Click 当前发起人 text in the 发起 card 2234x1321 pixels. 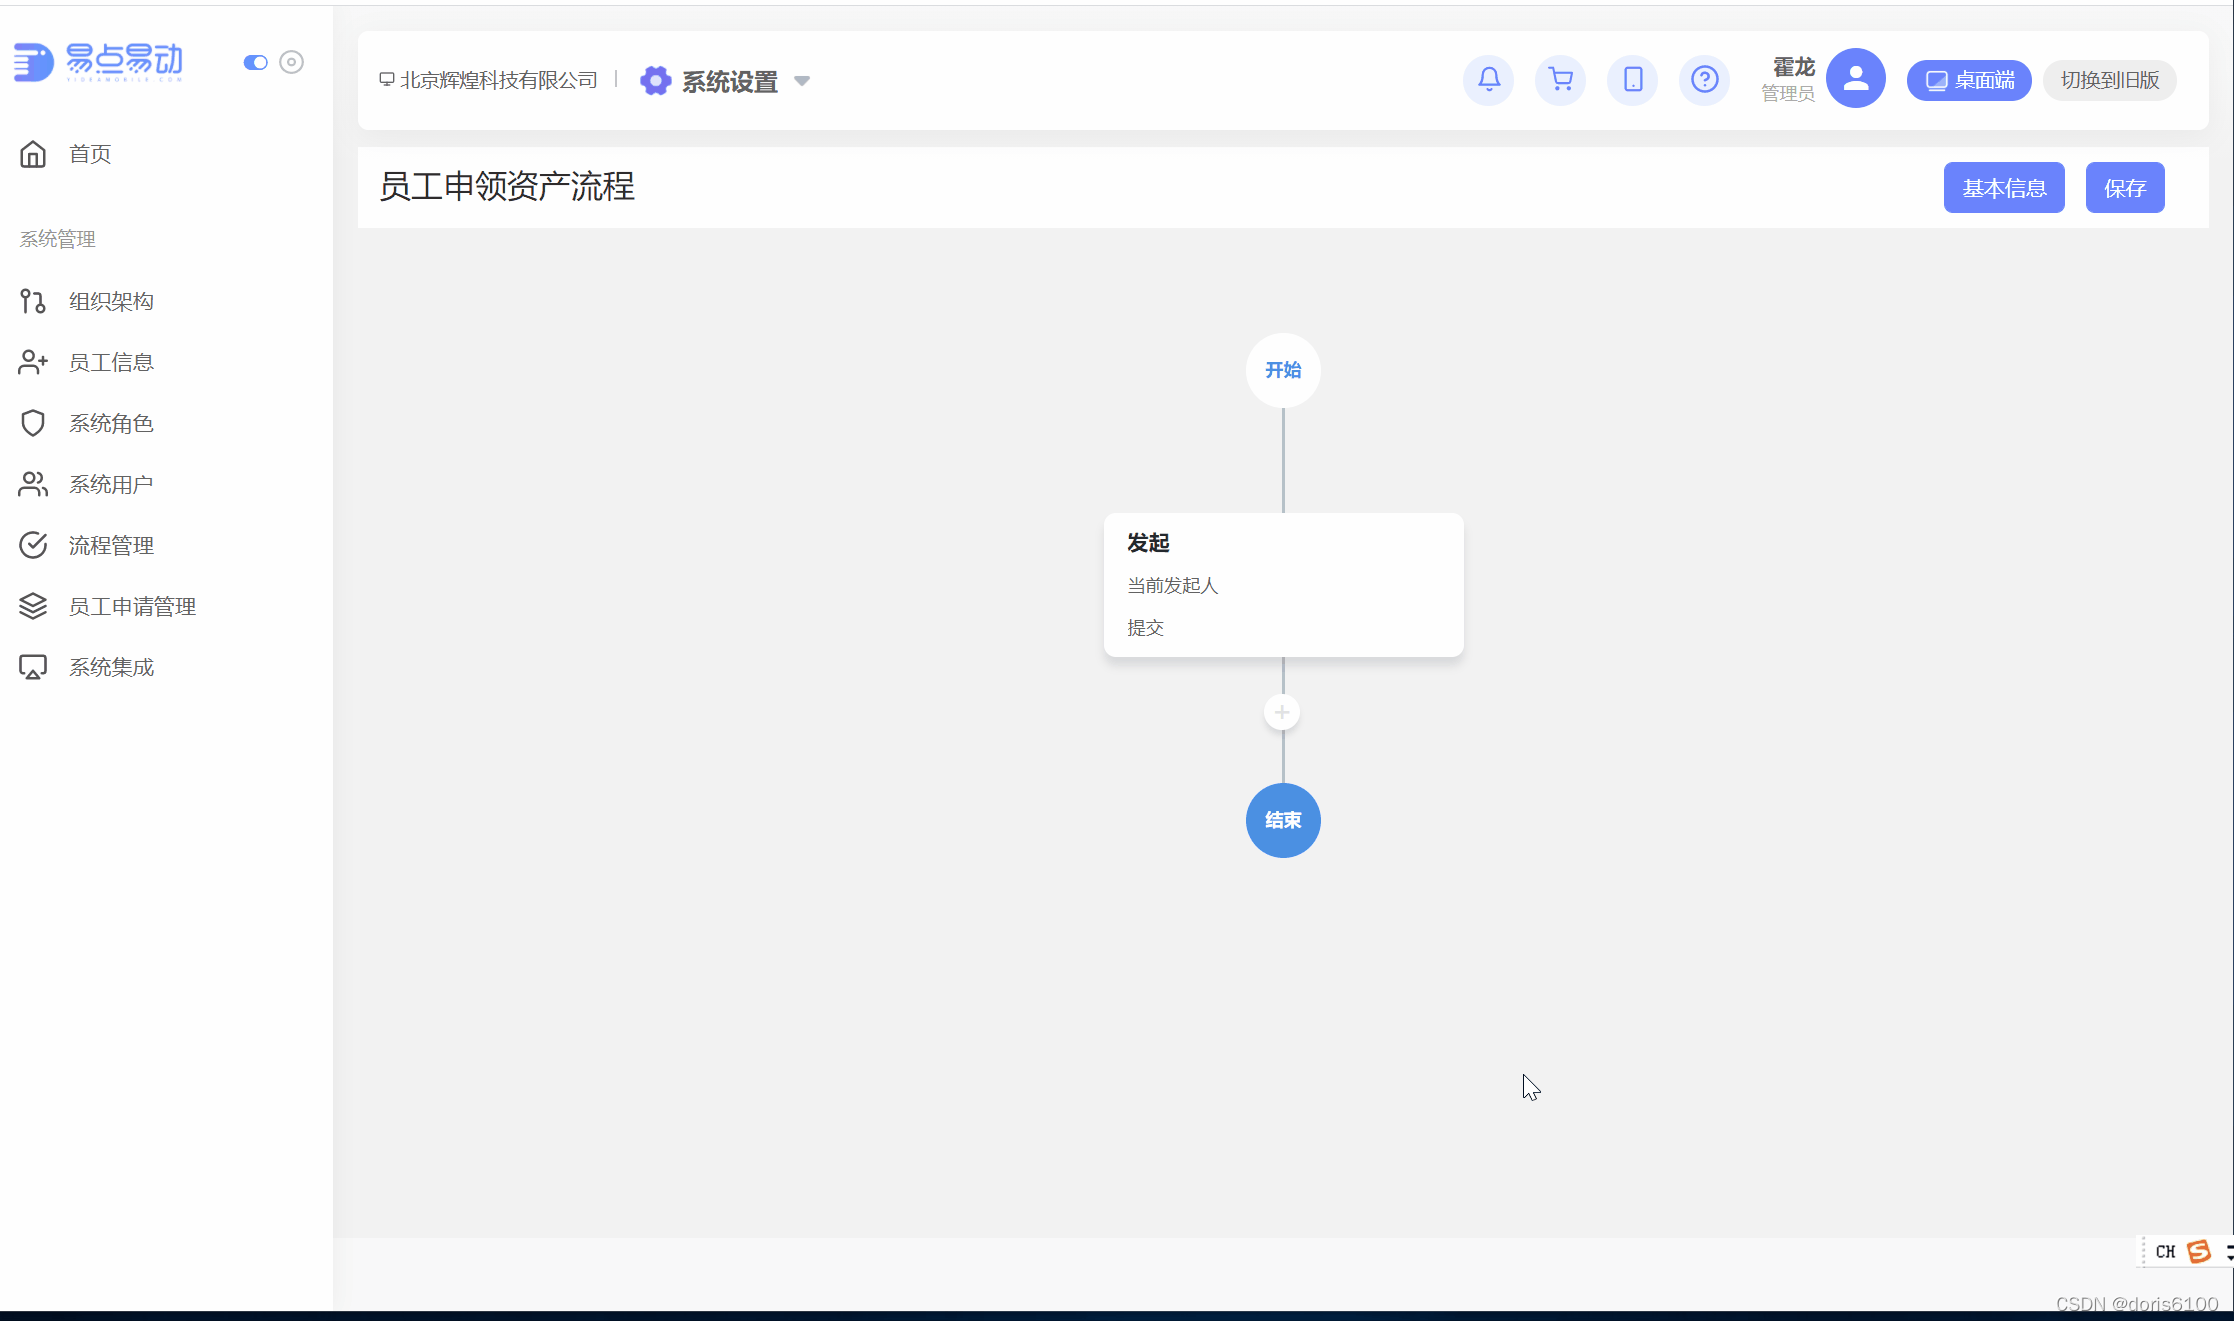click(1172, 586)
